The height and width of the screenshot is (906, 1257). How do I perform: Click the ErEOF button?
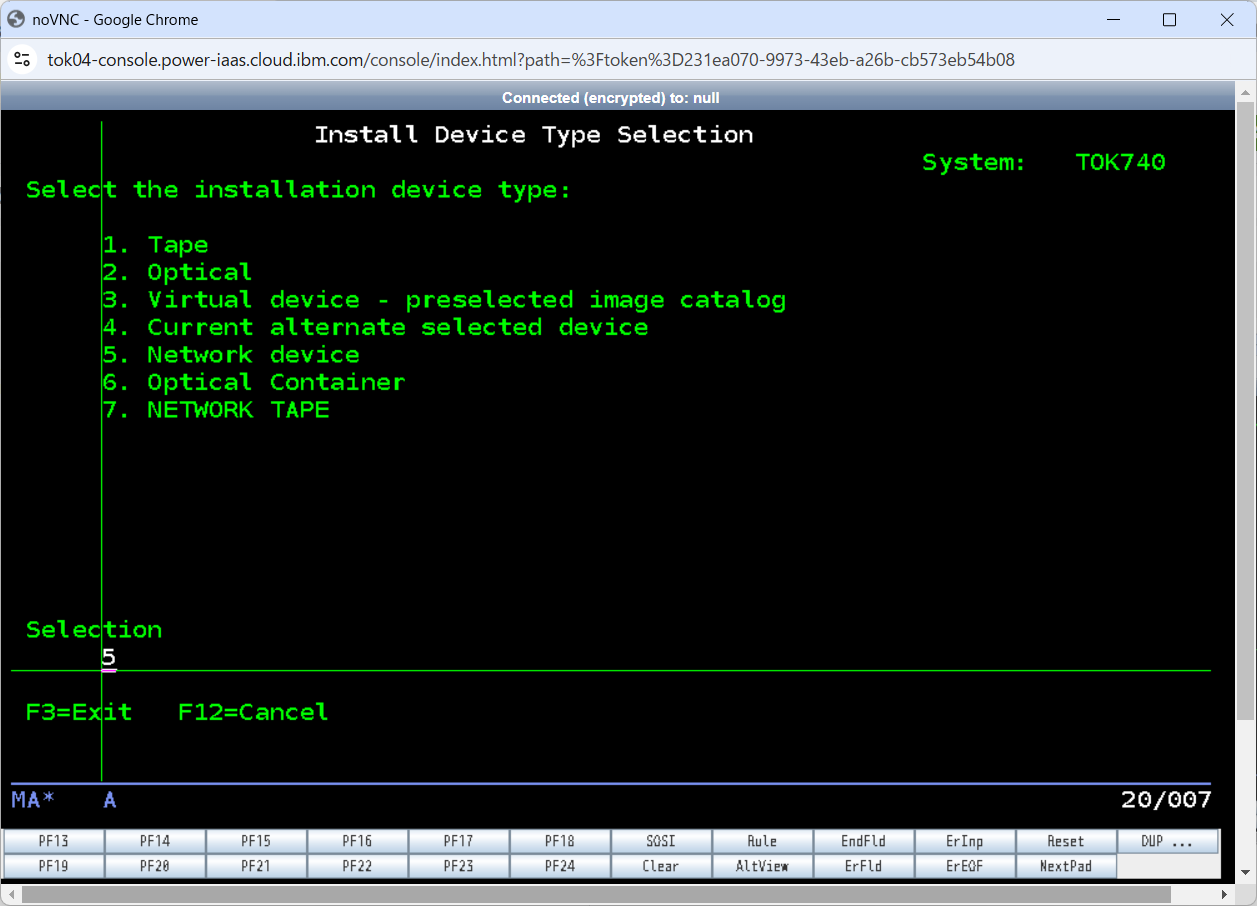click(x=965, y=866)
